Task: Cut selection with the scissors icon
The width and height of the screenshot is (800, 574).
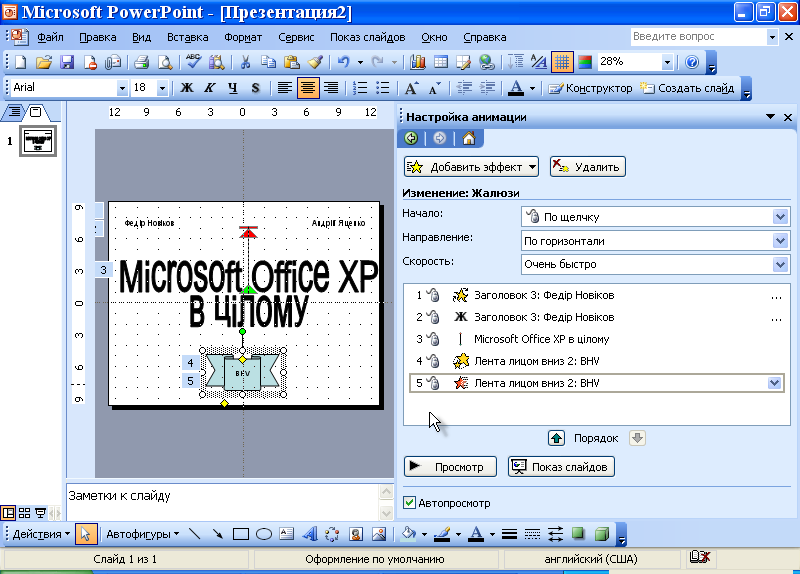Action: 245,62
